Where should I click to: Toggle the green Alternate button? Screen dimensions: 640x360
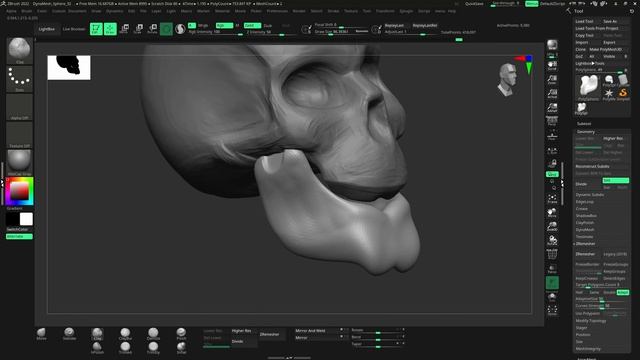[19, 236]
